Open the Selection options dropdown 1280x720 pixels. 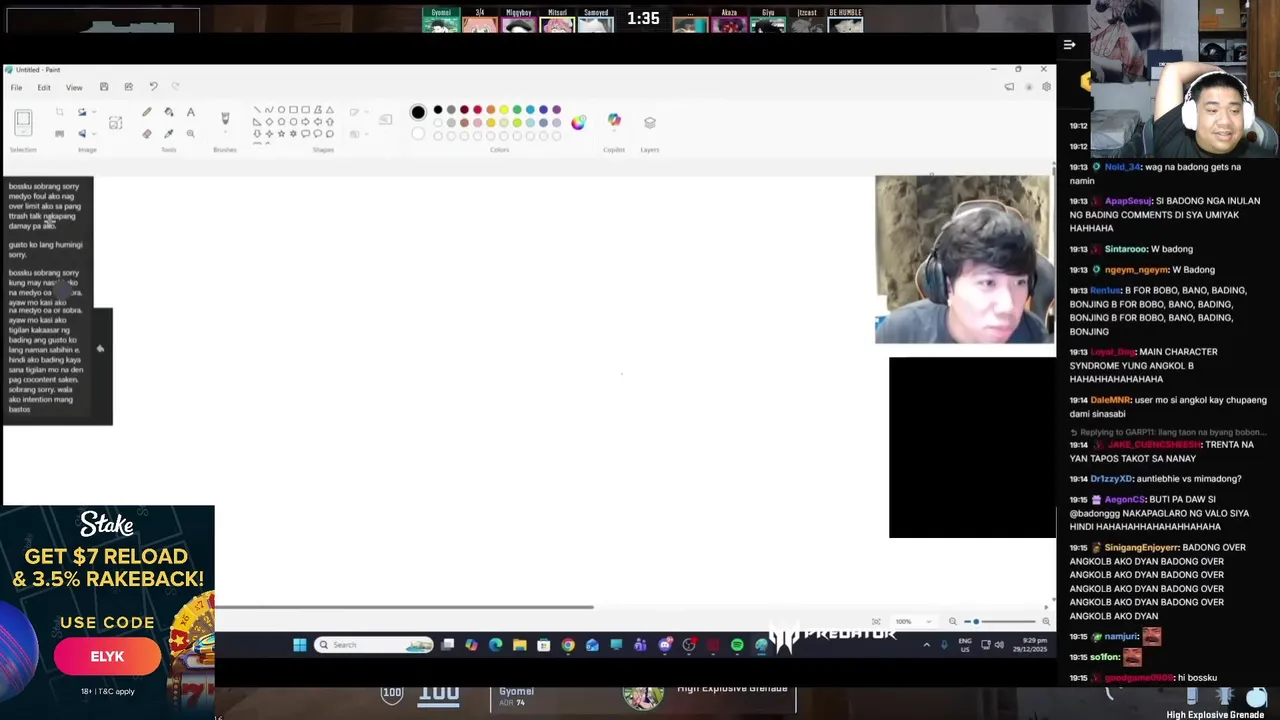(x=23, y=132)
